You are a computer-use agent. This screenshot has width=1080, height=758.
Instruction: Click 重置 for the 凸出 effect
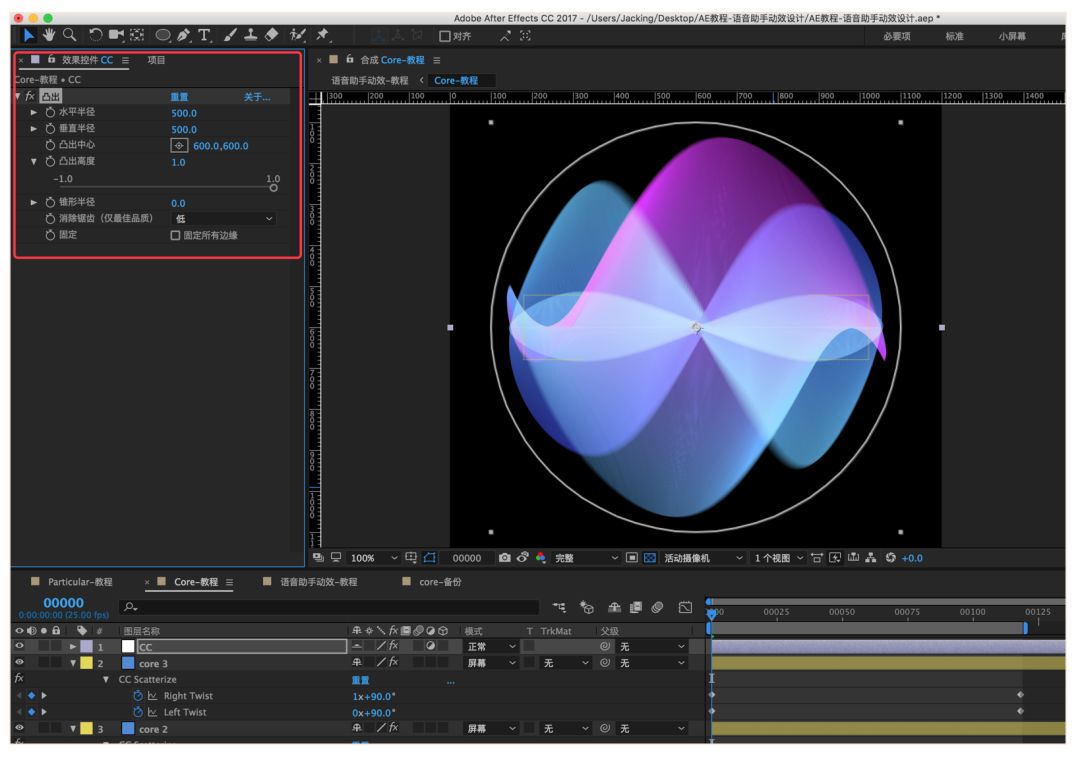[179, 97]
